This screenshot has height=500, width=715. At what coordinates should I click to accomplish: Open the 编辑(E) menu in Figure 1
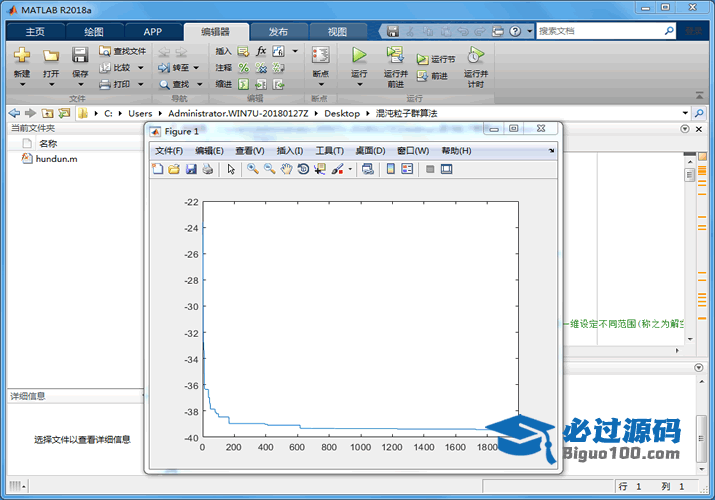[209, 151]
